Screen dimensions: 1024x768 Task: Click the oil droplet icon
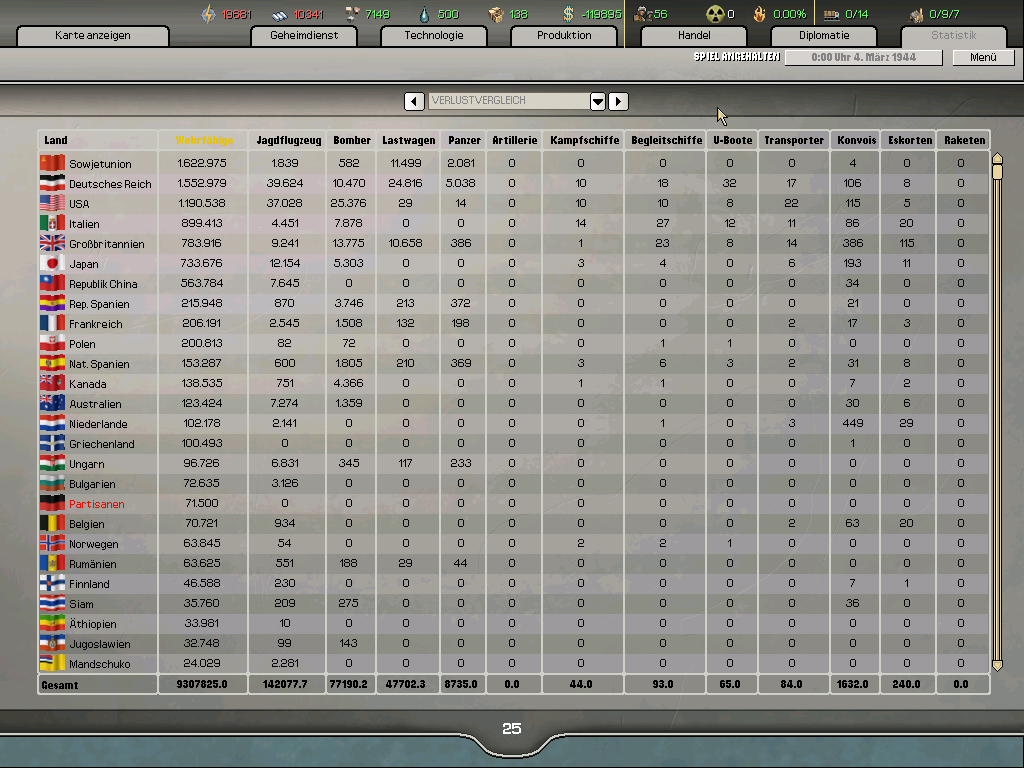point(424,13)
